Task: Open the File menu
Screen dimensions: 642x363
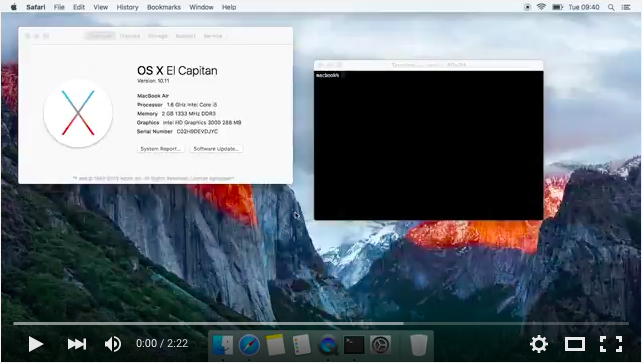Action: point(59,7)
